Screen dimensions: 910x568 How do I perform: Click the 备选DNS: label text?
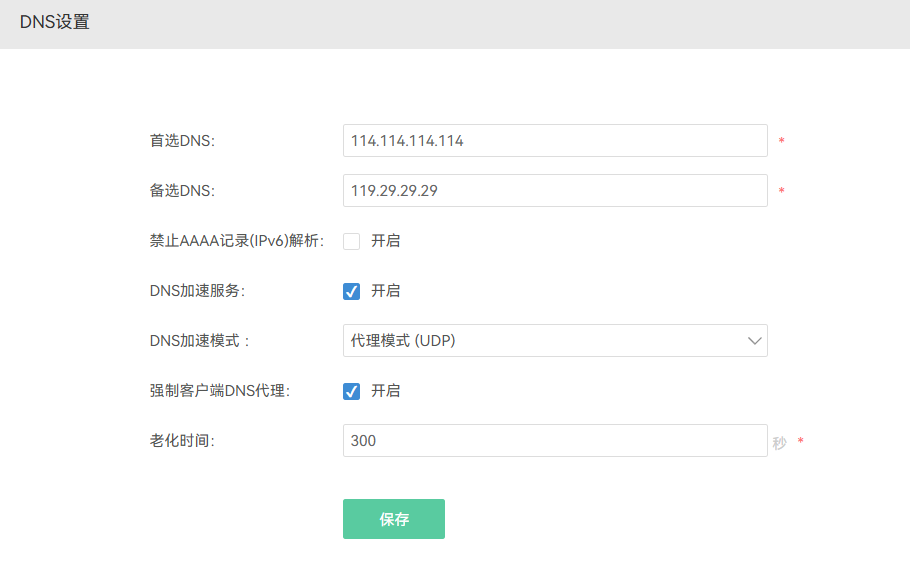182,191
